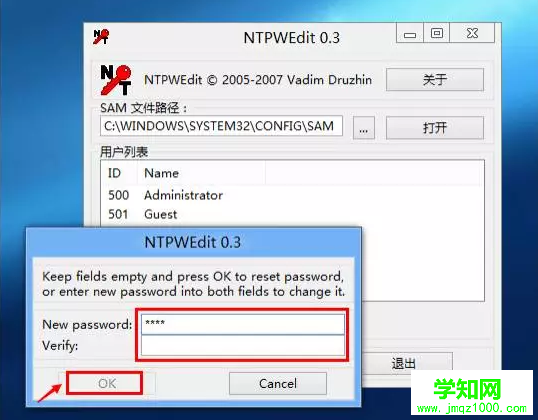Screen dimensions: 538x420
Task: Click the NTPWEdit title bar key icon
Action: 101,37
